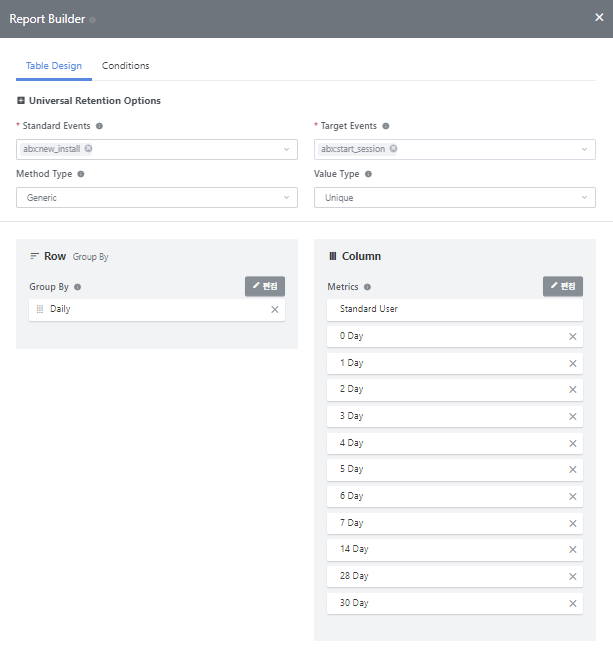Delete the 14 Day metric

tap(572, 550)
